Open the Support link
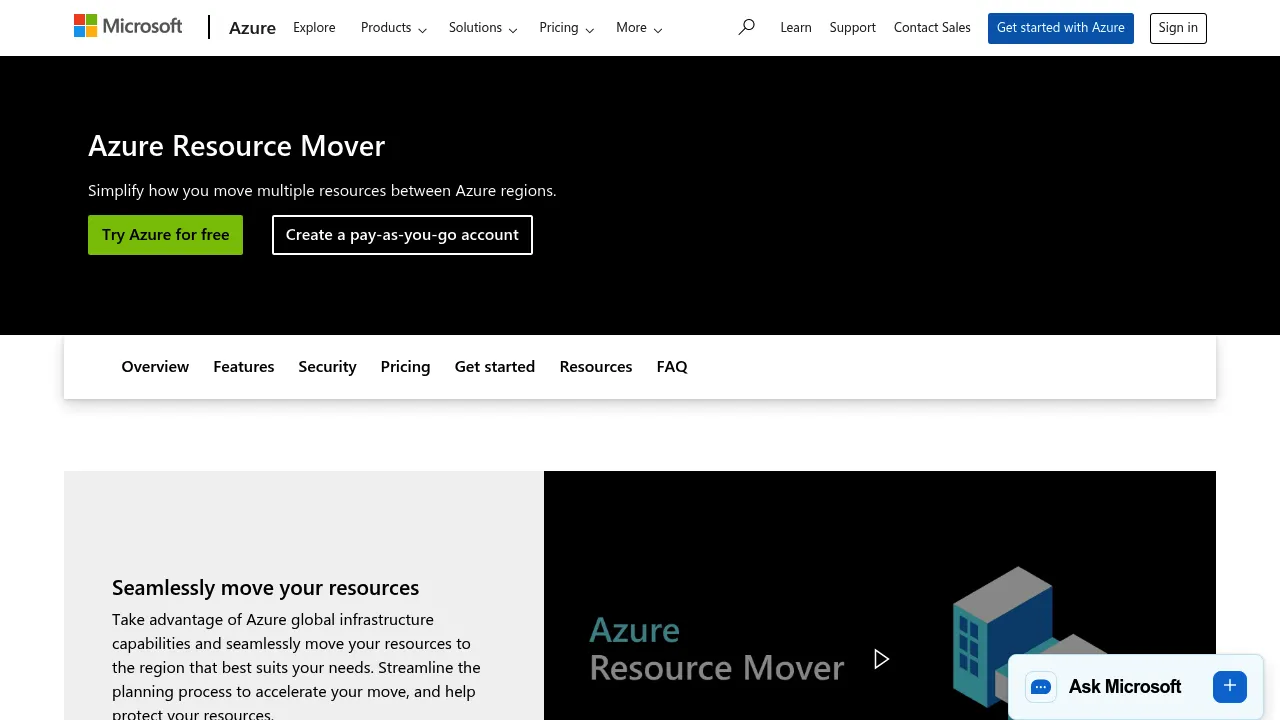The height and width of the screenshot is (720, 1280). [x=853, y=28]
